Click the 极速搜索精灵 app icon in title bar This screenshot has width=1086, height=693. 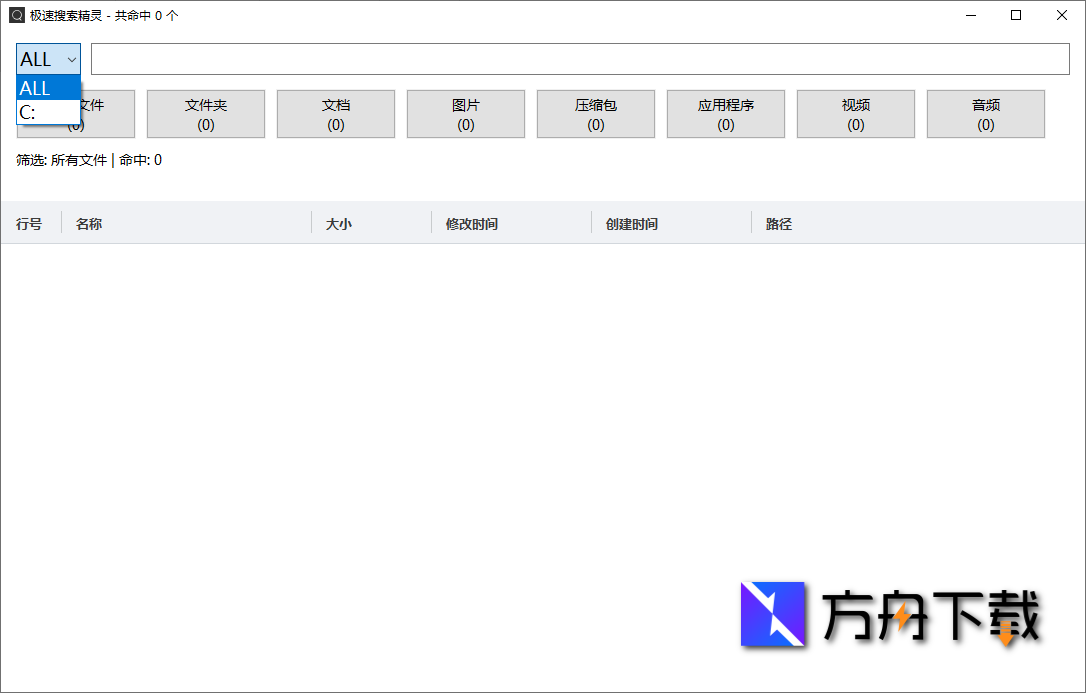(x=15, y=15)
